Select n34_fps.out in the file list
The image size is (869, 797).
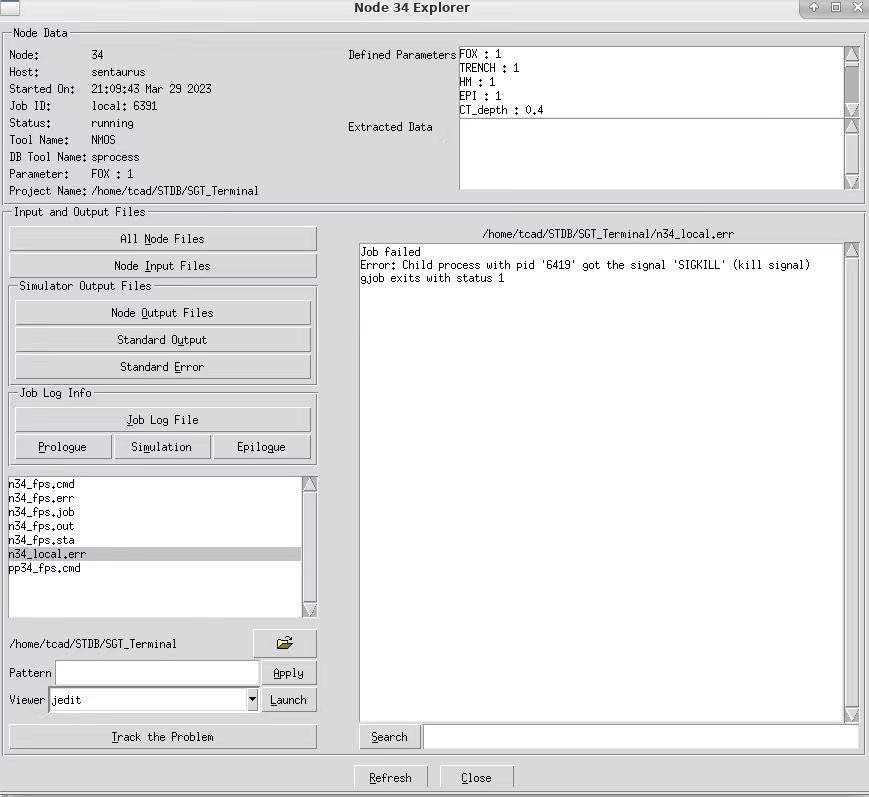click(155, 526)
